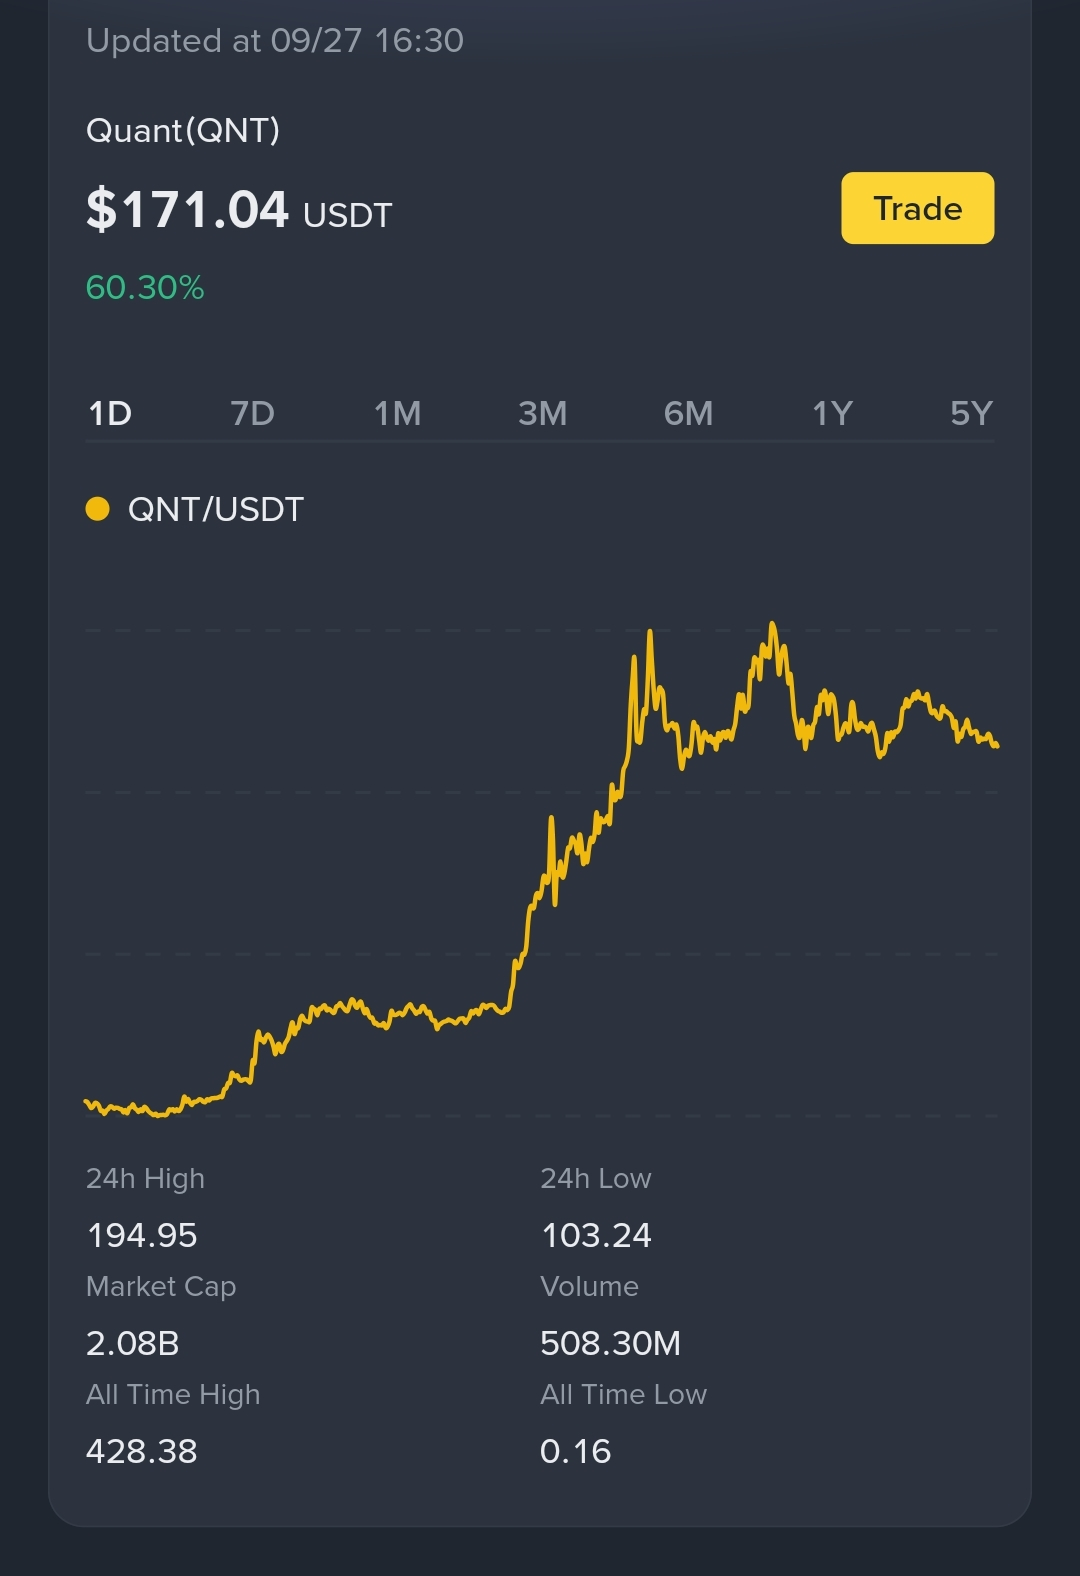Screen dimensions: 1080x1576
Task: Select the 1D timeframe tab
Action: [110, 413]
